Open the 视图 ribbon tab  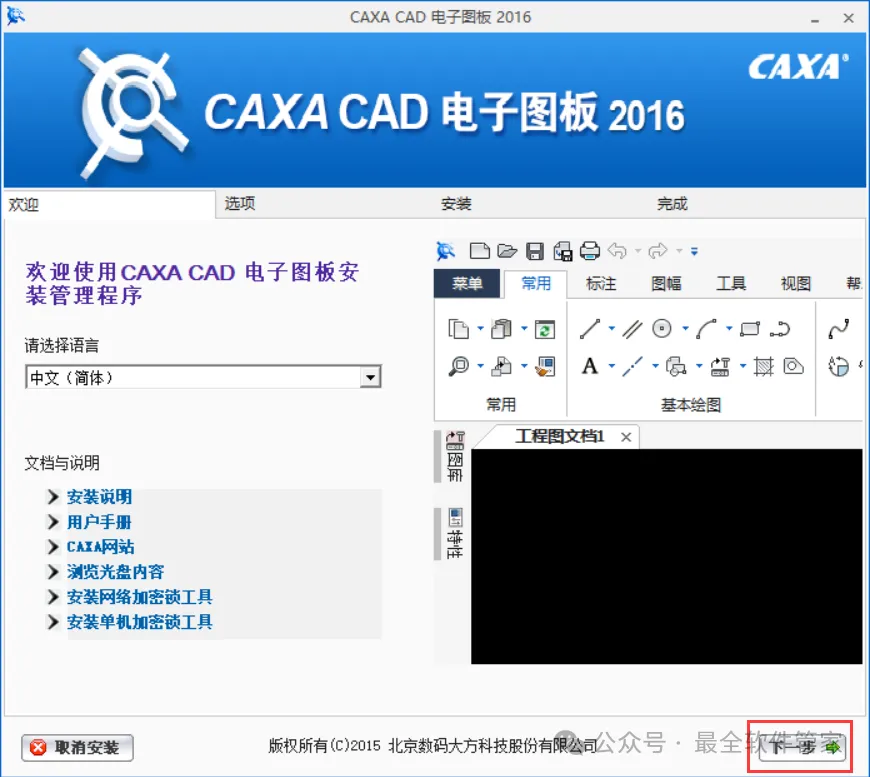coord(796,284)
